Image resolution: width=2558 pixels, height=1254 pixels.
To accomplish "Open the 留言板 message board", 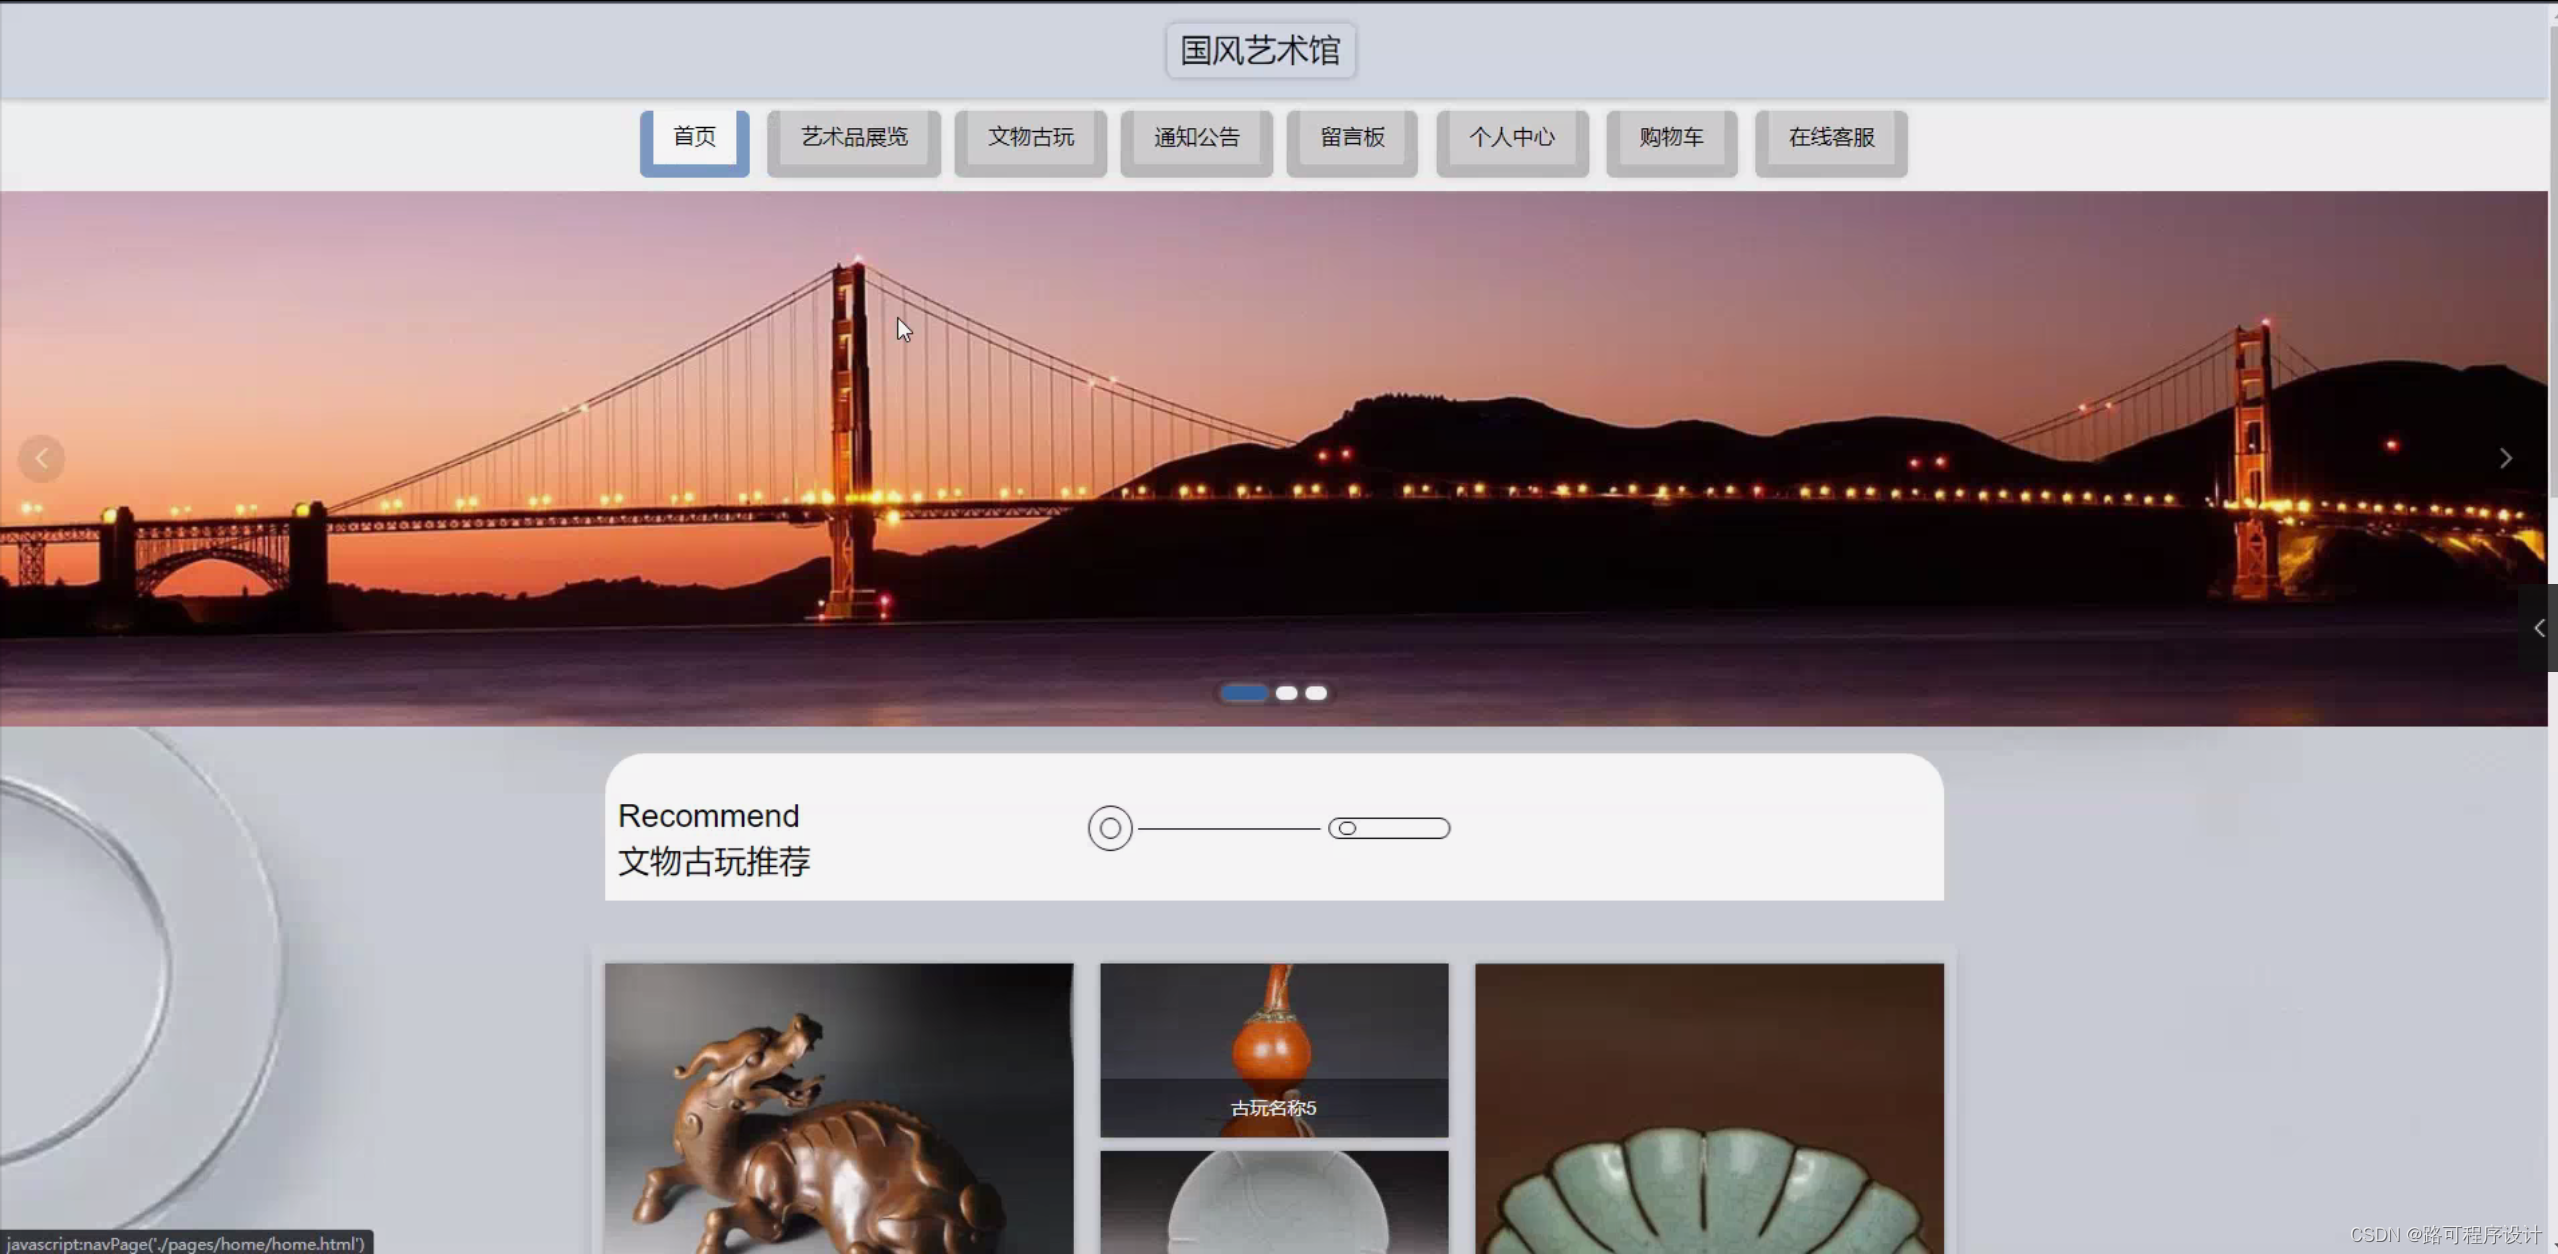I will click(1352, 138).
